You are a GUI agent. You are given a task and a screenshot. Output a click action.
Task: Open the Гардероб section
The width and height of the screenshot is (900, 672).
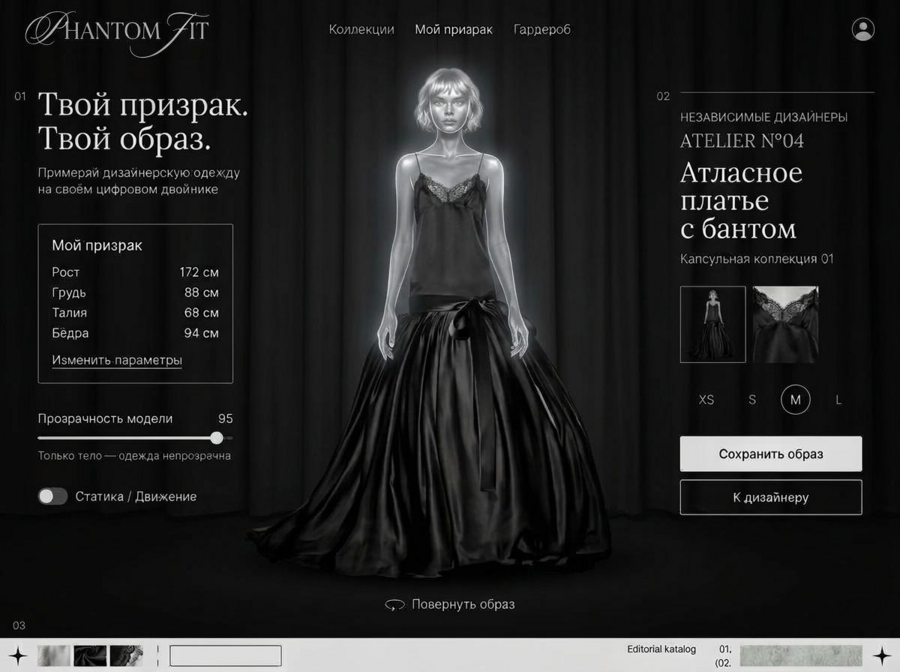click(542, 30)
